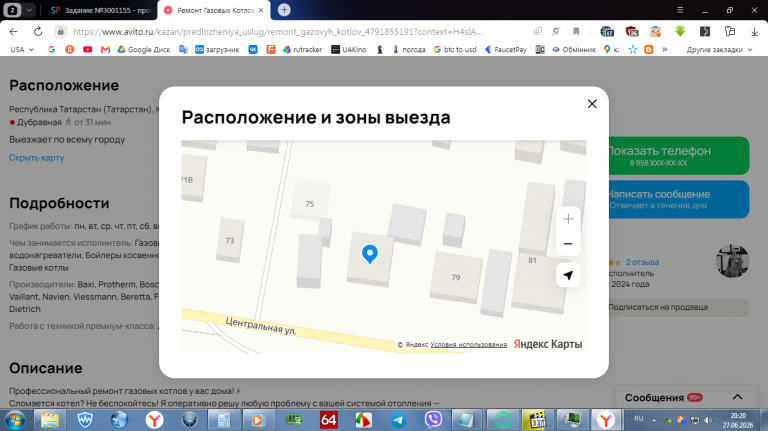Zoom in on the Yandex map
The height and width of the screenshot is (431, 768).
point(568,219)
